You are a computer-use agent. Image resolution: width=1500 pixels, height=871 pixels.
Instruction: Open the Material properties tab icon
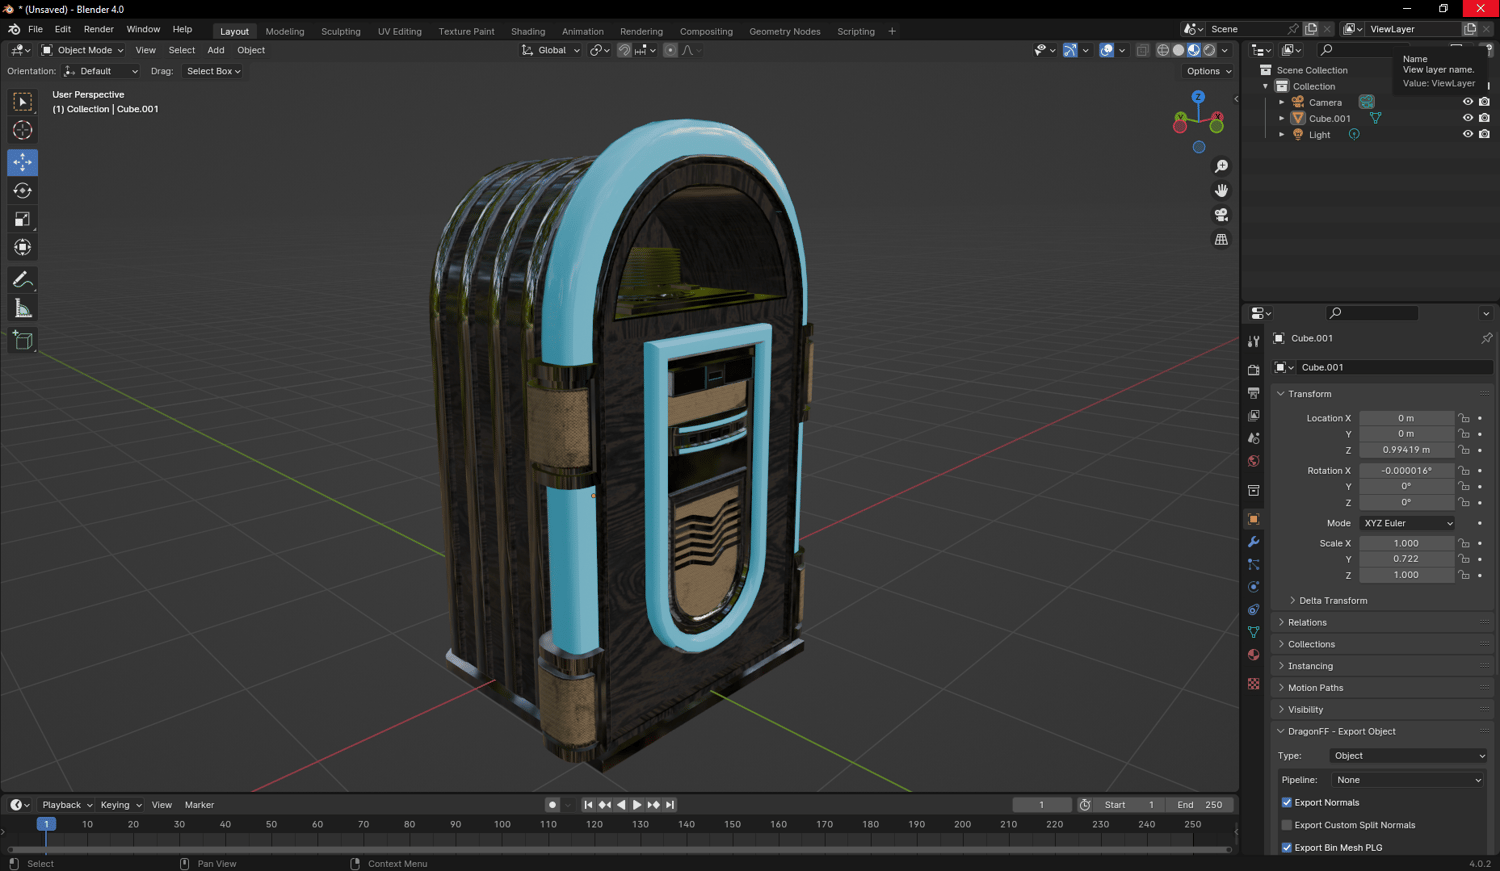click(x=1253, y=655)
